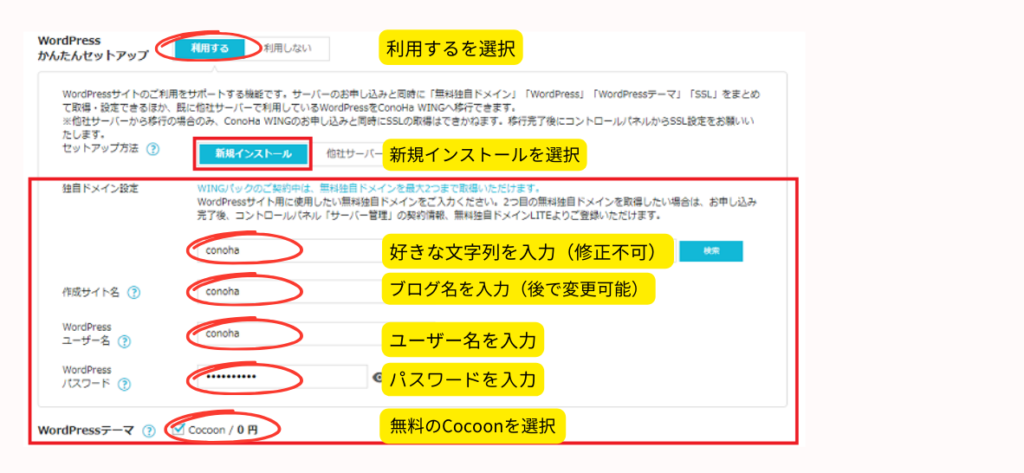Click the WordPress かんたんセットアップ heading
Image resolution: width=1024 pixels, height=473 pixels.
[x=93, y=48]
